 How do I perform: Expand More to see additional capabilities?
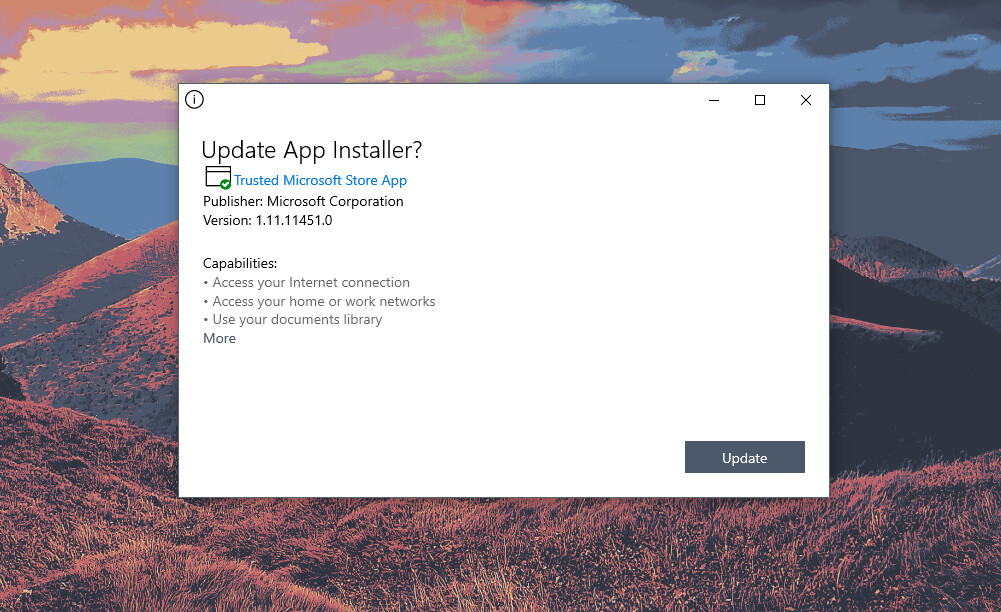pos(219,338)
